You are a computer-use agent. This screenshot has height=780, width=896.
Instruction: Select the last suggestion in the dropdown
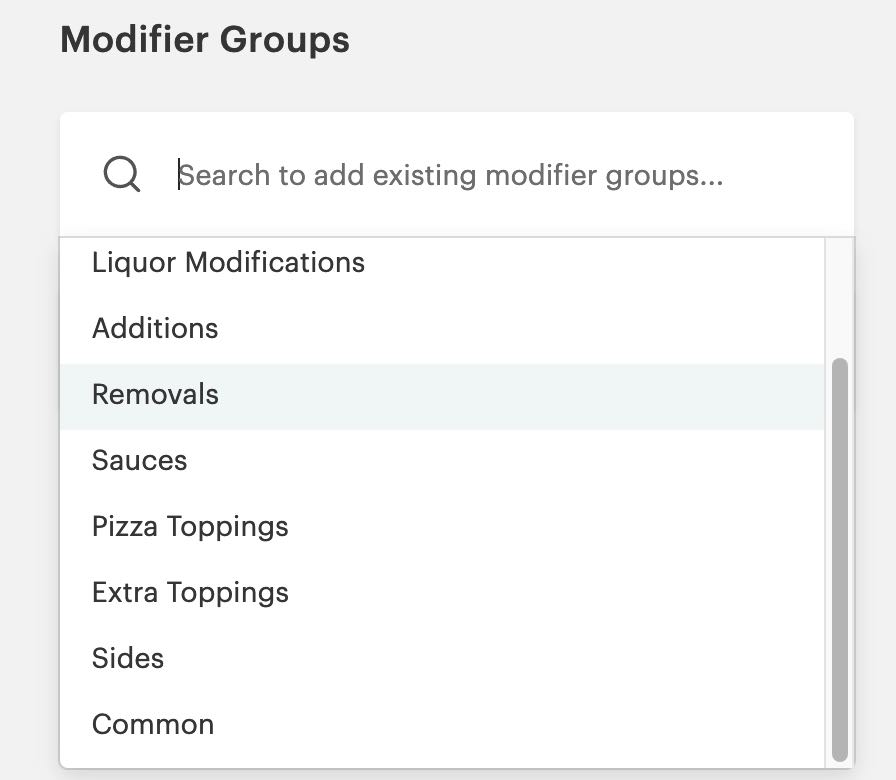click(152, 724)
